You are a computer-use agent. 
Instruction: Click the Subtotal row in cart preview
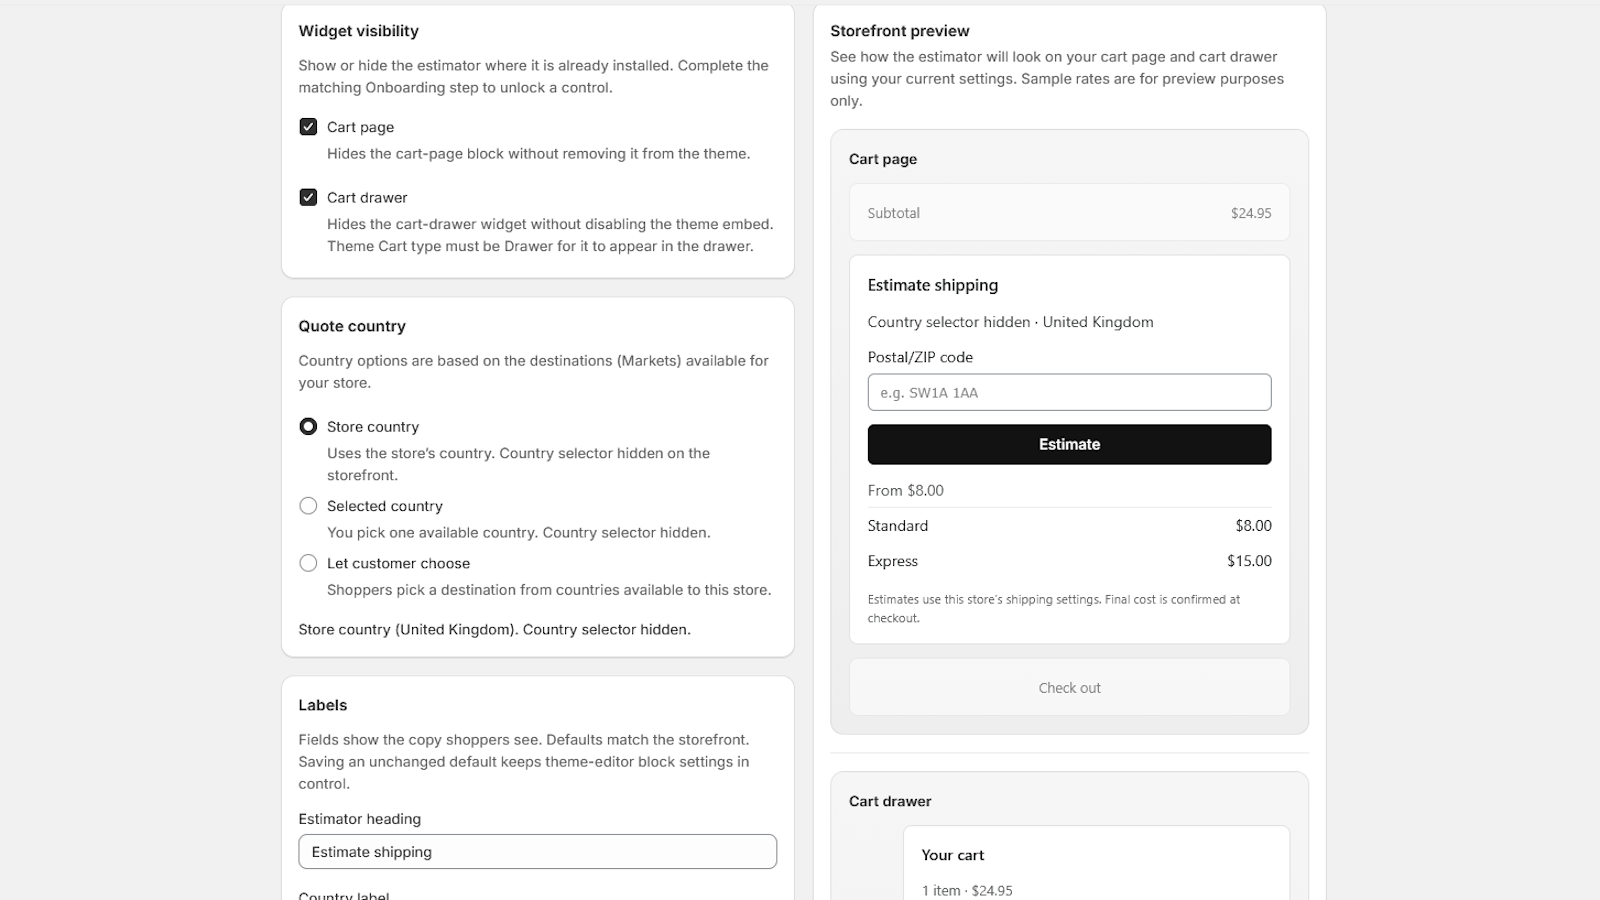1069,213
